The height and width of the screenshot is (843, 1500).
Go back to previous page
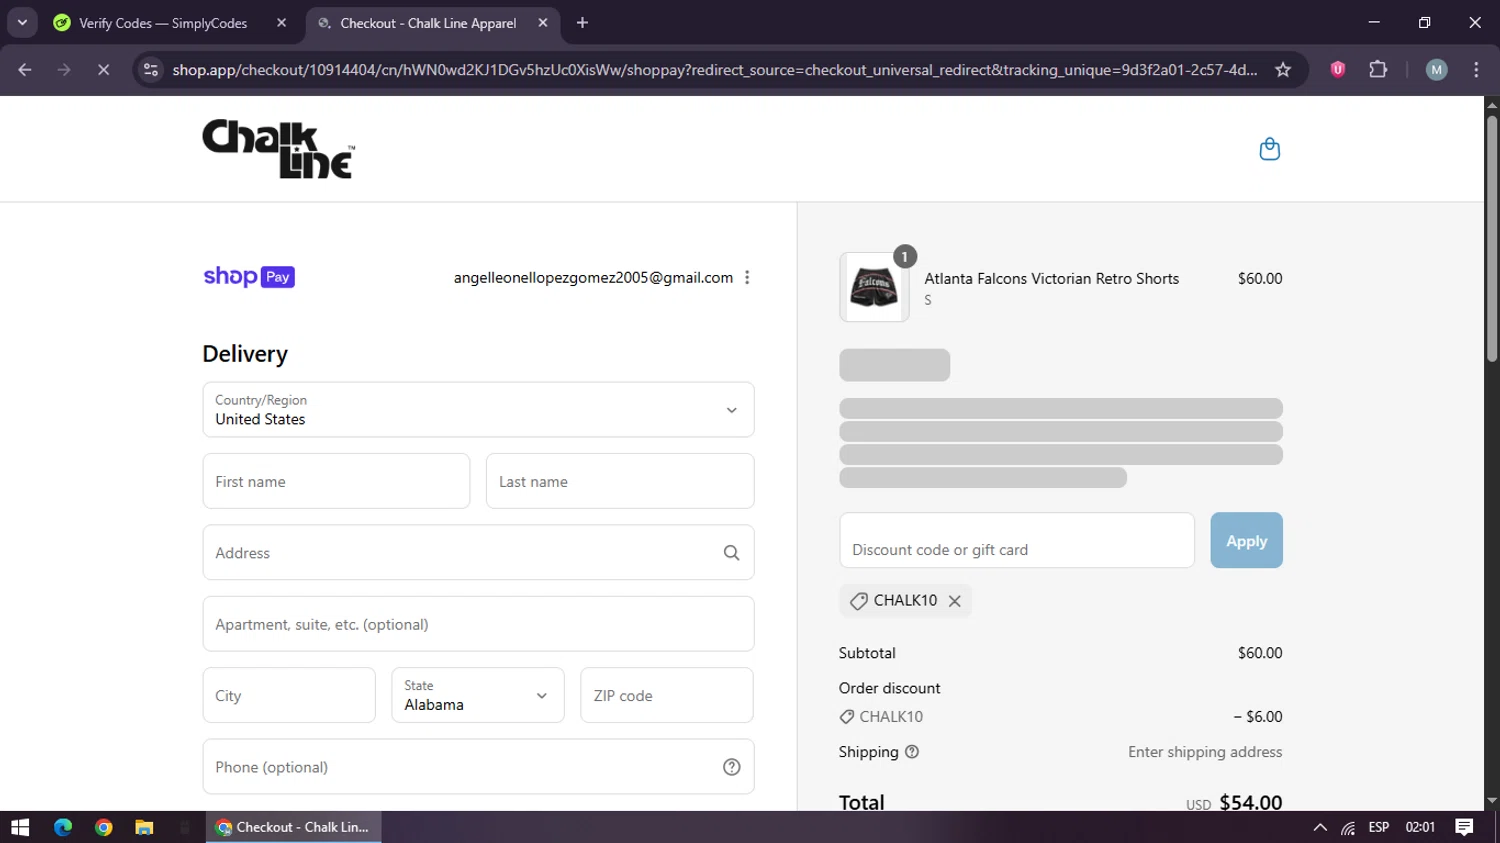(x=25, y=70)
